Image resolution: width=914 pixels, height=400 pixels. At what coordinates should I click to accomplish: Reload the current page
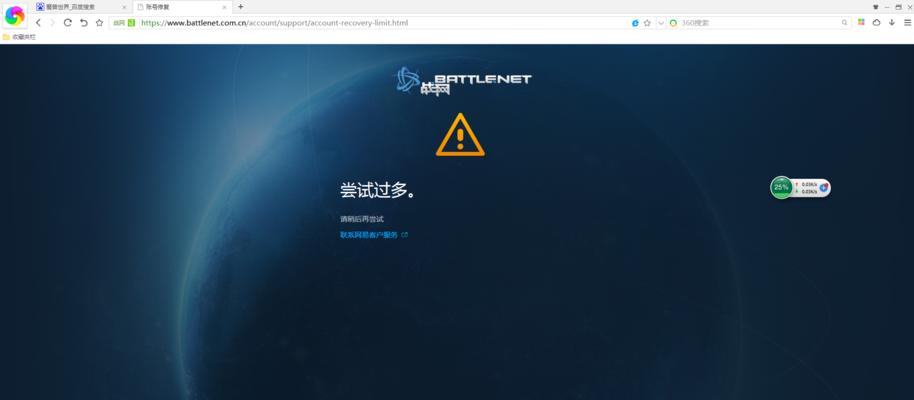[68, 23]
